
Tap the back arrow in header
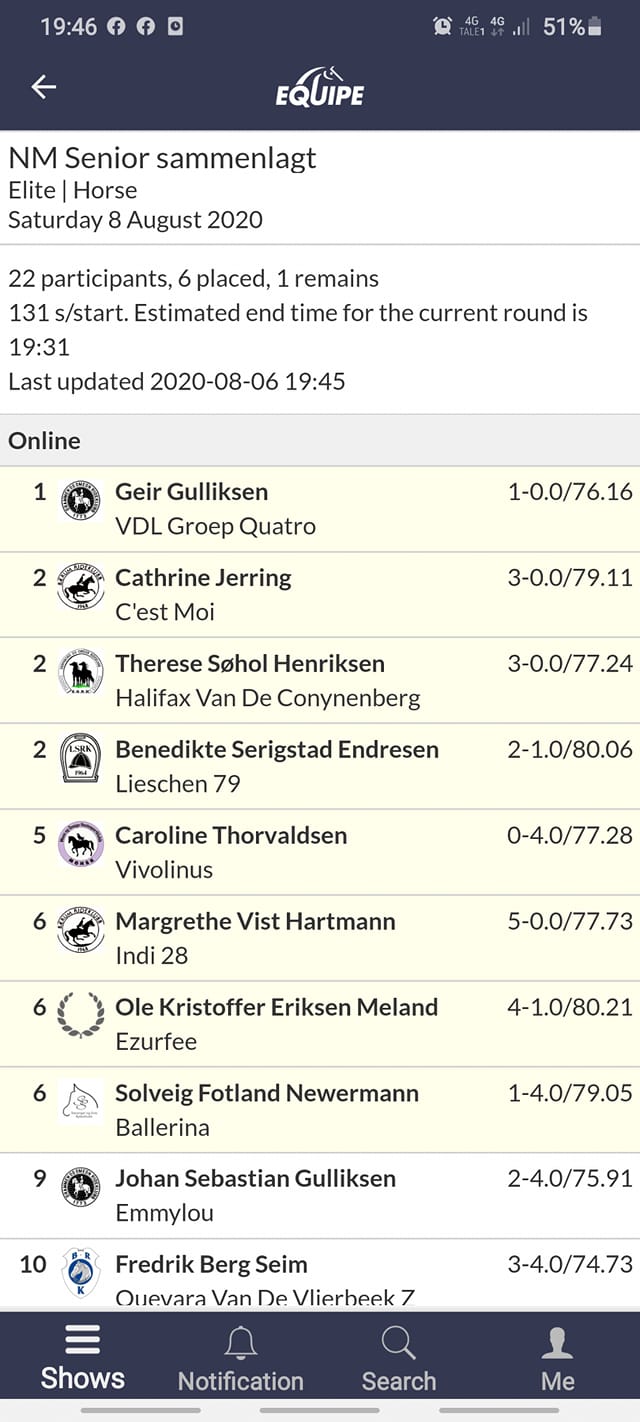pyautogui.click(x=43, y=87)
